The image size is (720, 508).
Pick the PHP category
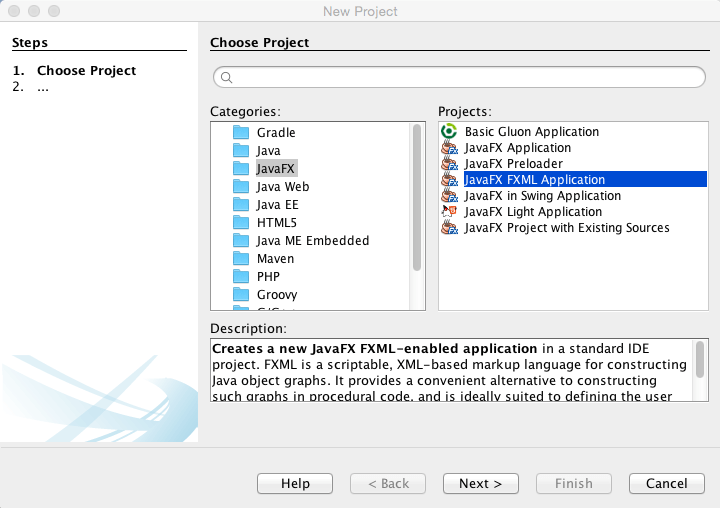(268, 277)
